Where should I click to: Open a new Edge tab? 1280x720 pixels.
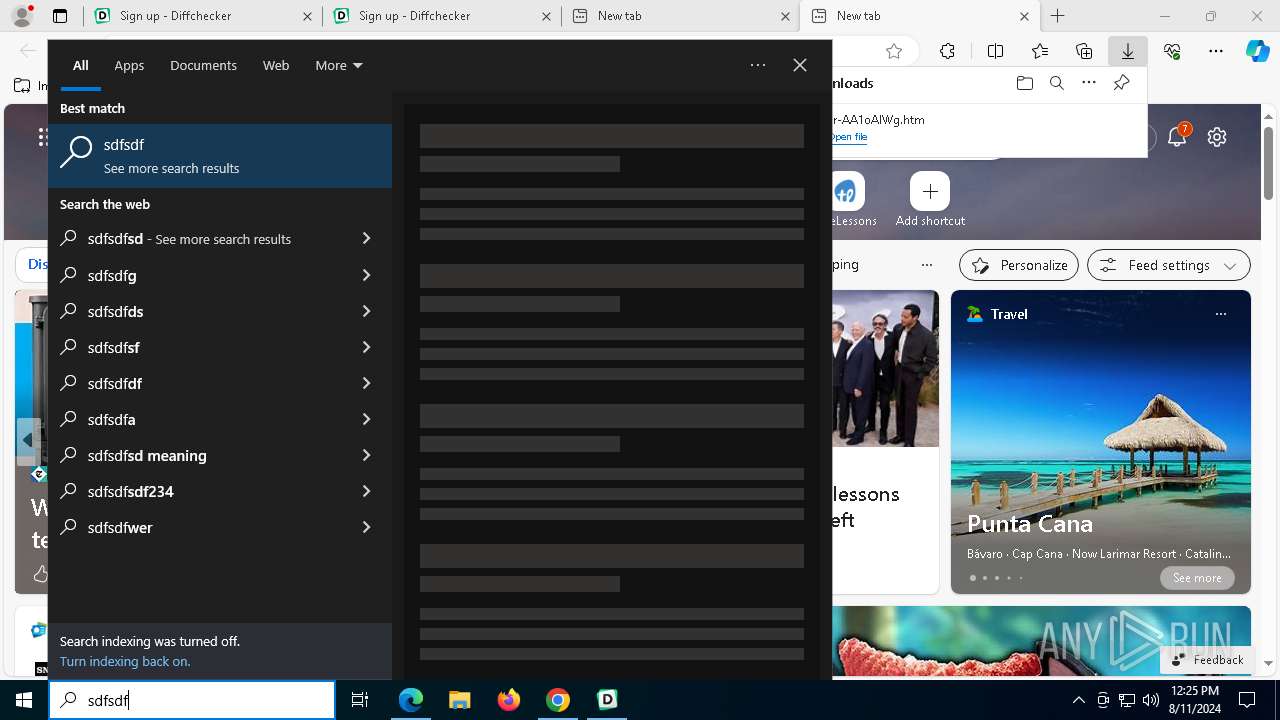[1057, 16]
